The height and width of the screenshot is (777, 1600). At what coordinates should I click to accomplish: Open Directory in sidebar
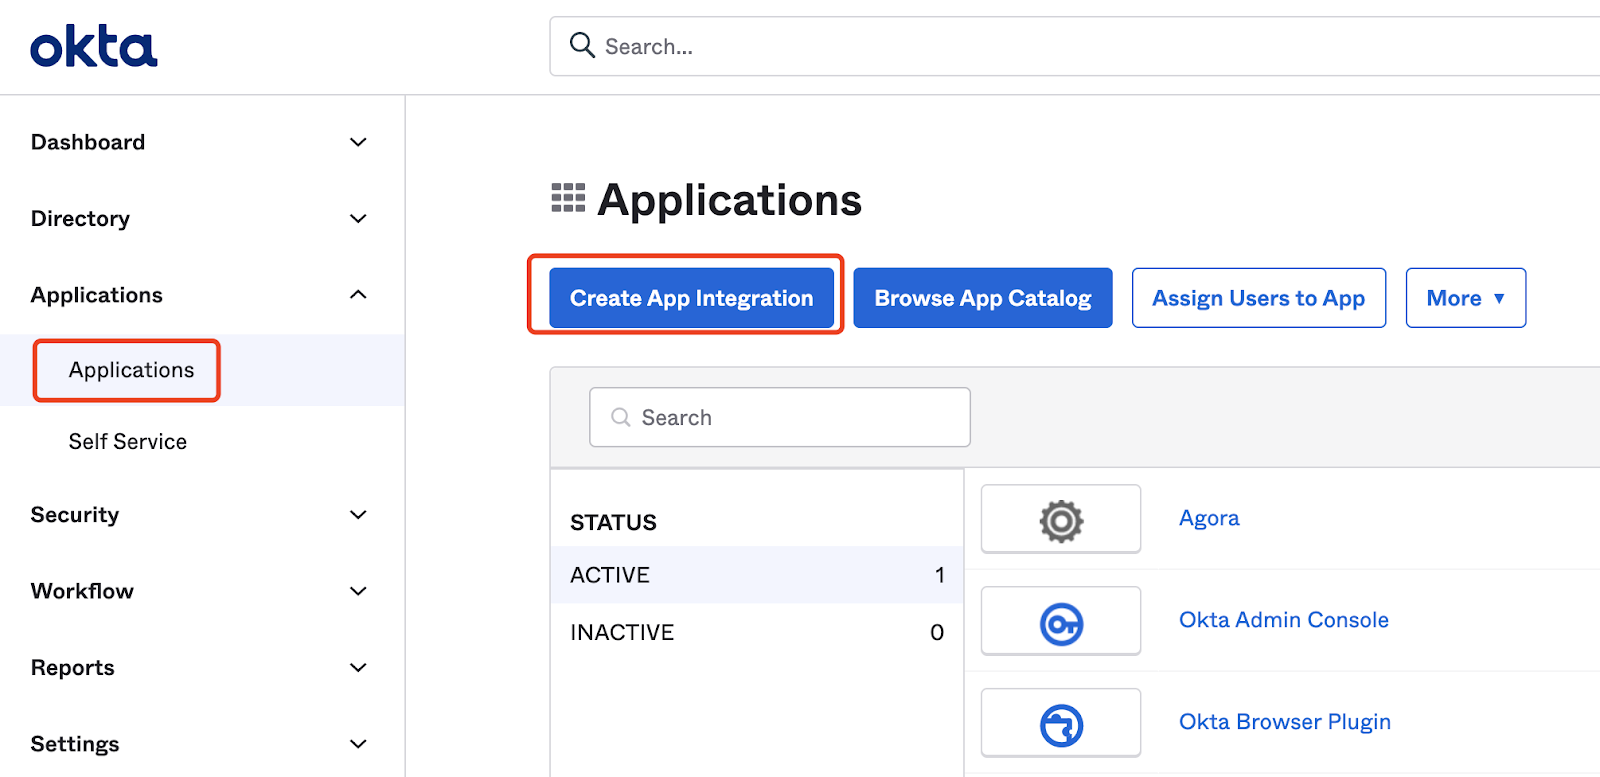[80, 218]
